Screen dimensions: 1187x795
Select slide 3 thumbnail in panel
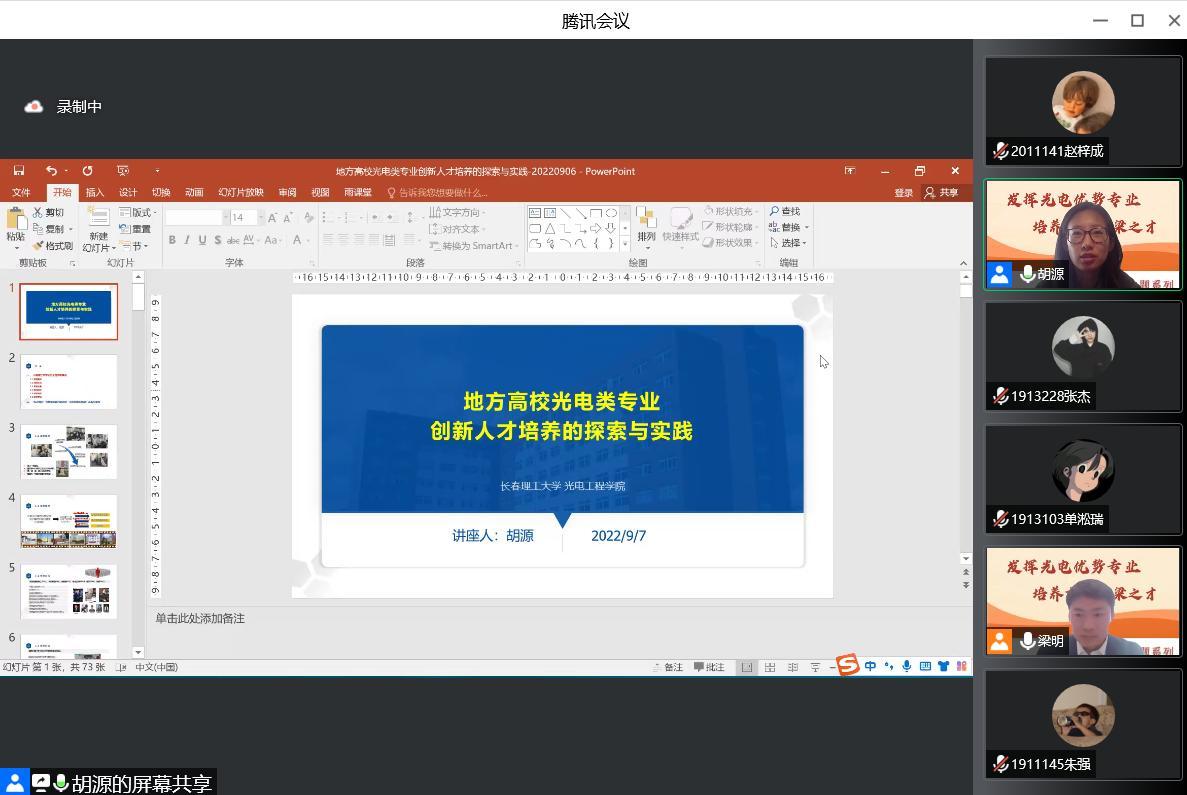click(x=69, y=451)
